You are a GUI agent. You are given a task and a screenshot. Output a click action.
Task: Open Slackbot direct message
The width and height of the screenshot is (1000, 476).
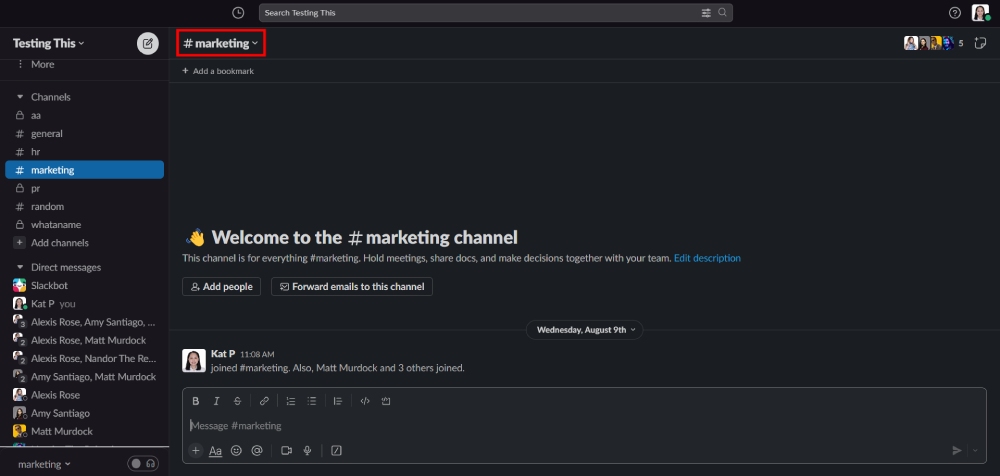click(84, 286)
